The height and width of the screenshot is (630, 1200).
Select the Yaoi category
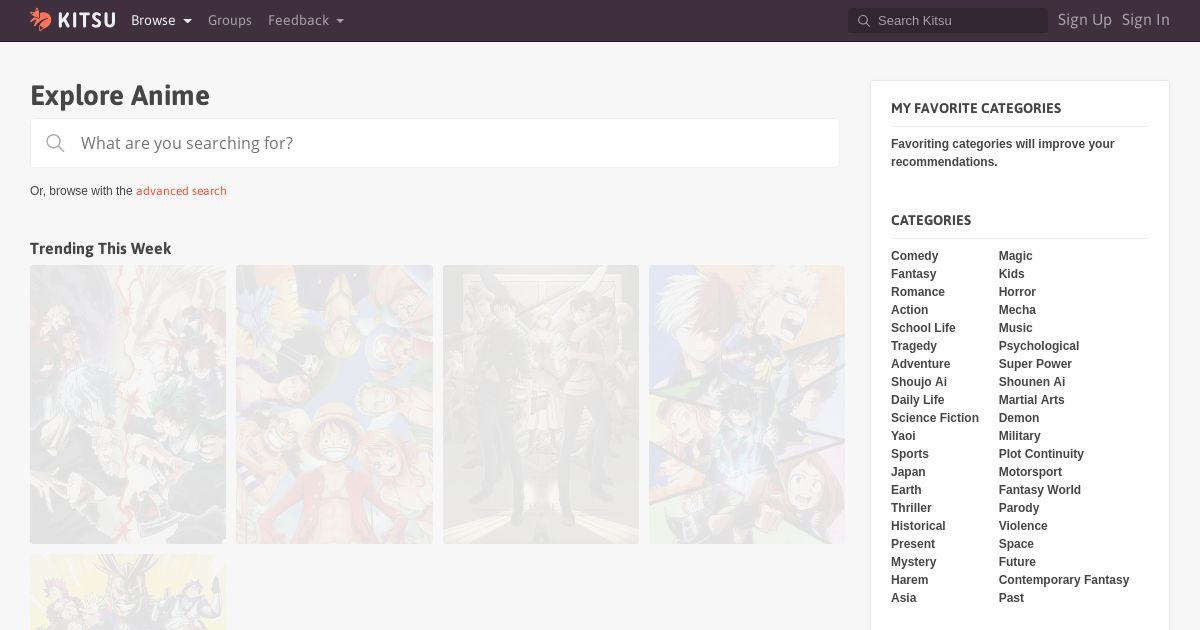[903, 436]
